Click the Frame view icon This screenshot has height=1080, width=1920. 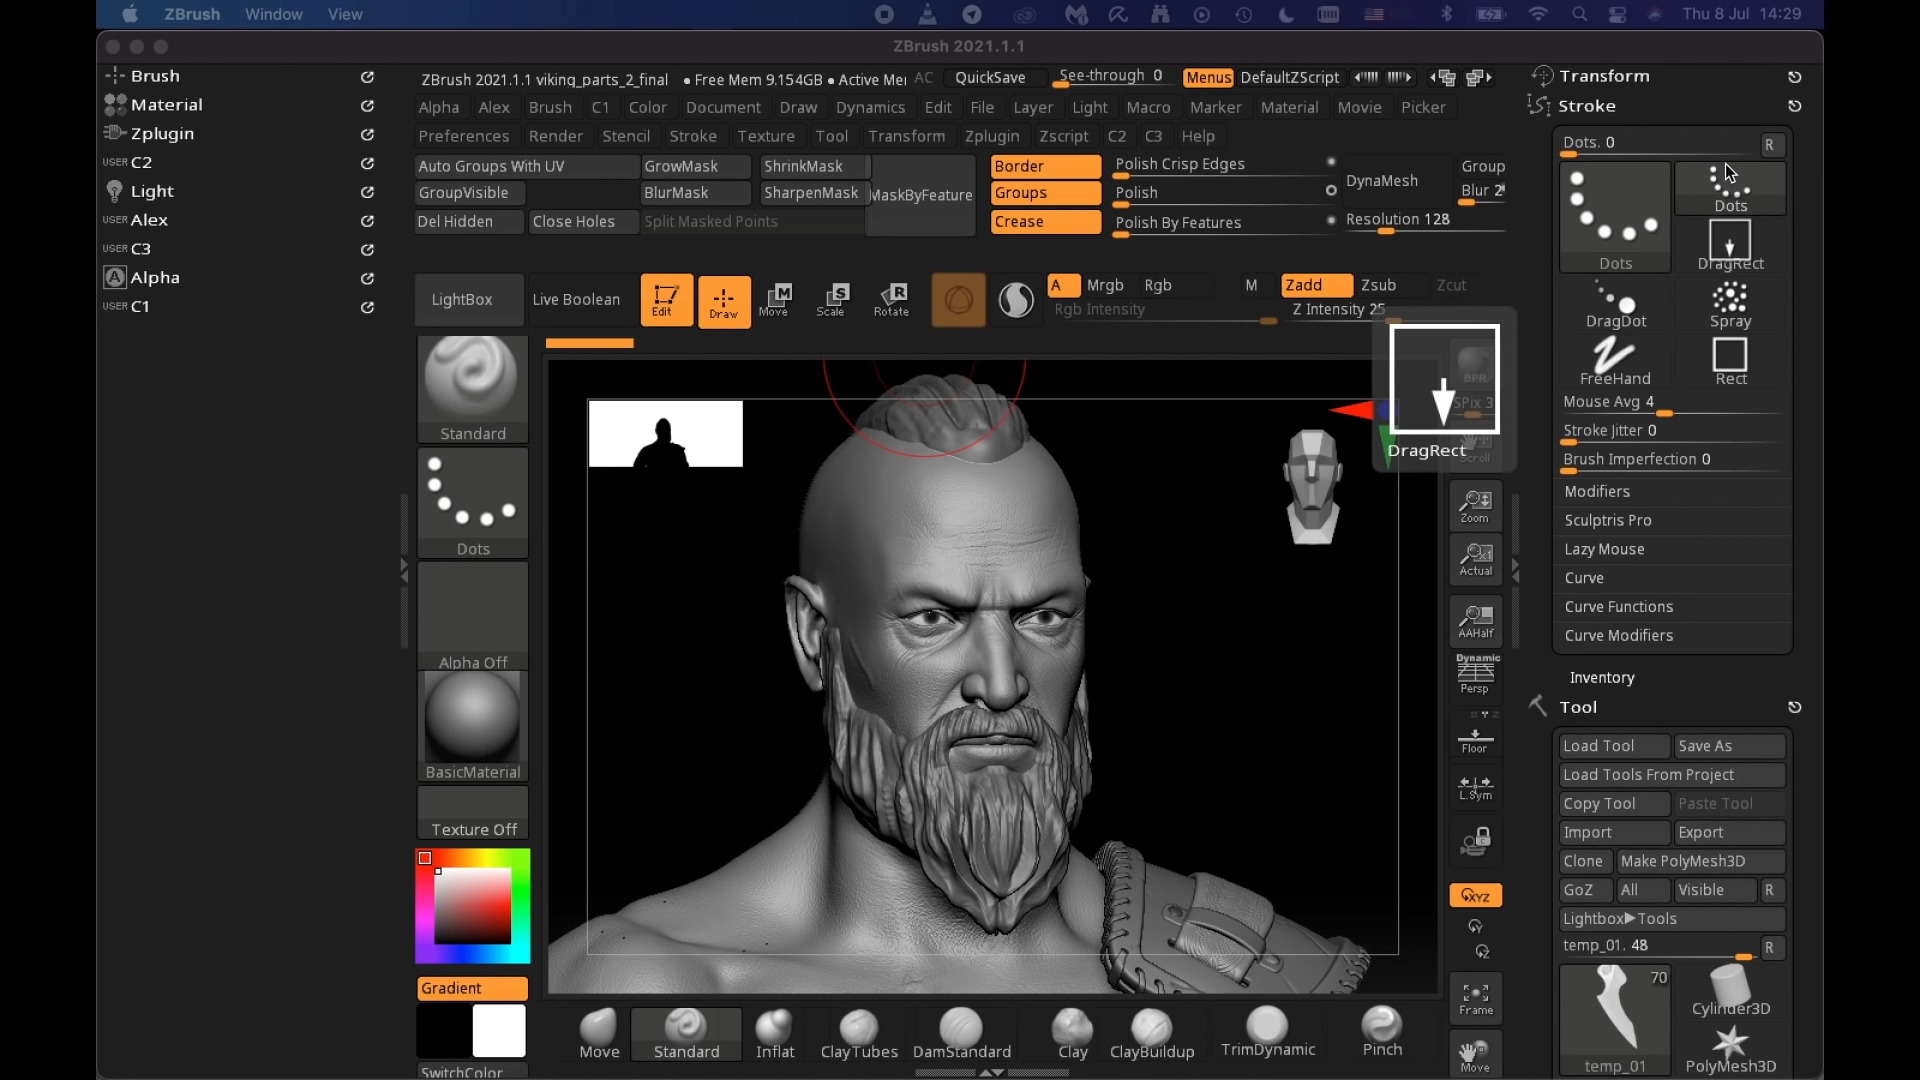point(1475,997)
